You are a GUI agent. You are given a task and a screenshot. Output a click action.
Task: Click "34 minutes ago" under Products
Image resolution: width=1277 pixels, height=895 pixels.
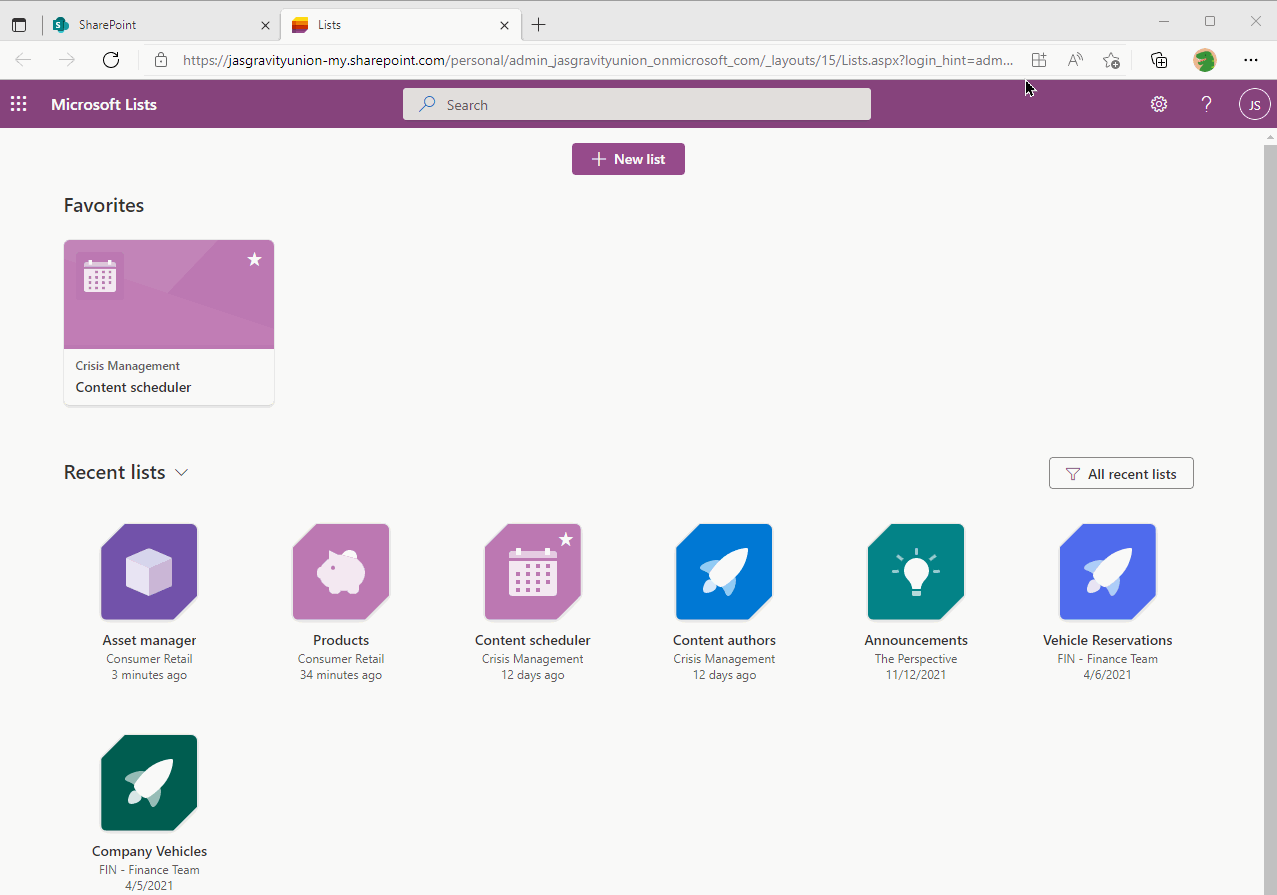click(x=341, y=675)
